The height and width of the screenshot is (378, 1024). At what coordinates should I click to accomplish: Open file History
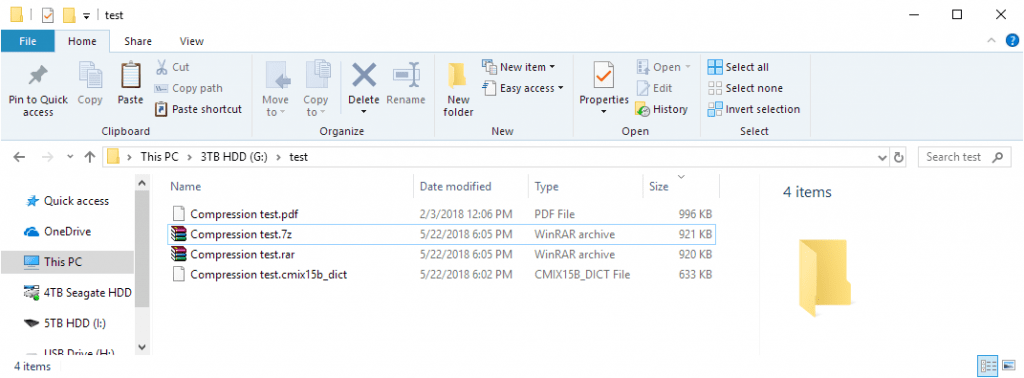coord(662,109)
